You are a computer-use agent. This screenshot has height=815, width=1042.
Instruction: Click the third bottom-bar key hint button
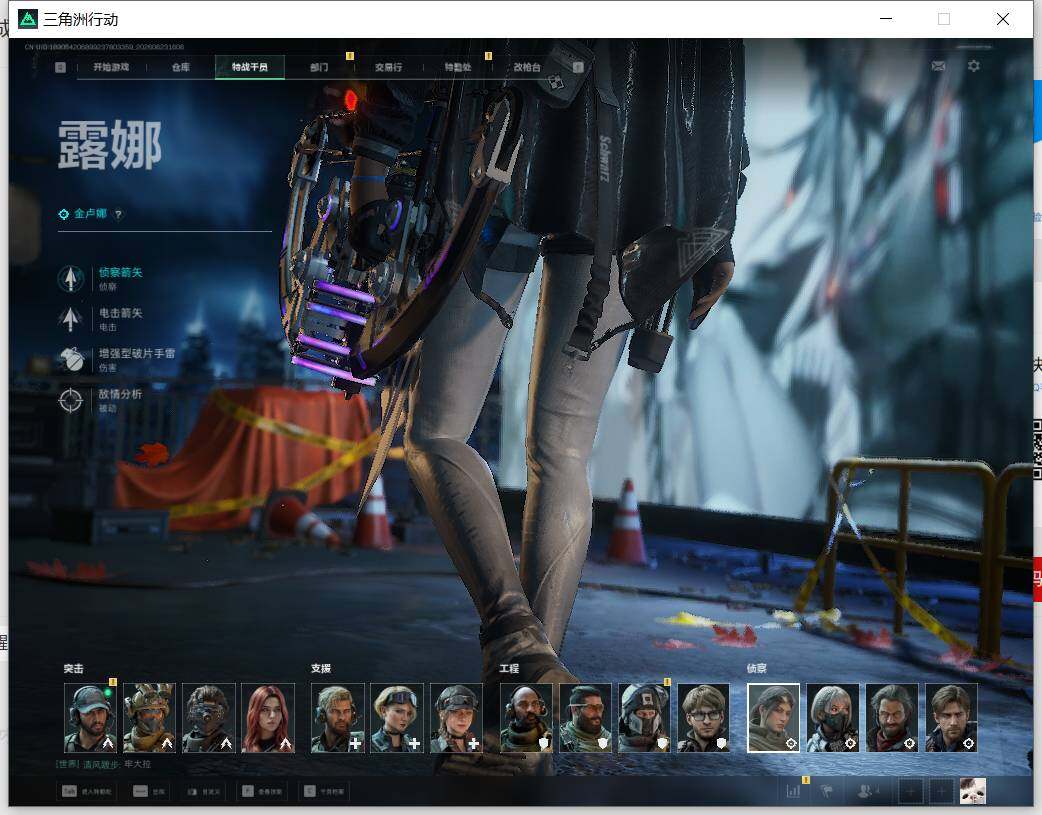pyautogui.click(x=203, y=791)
